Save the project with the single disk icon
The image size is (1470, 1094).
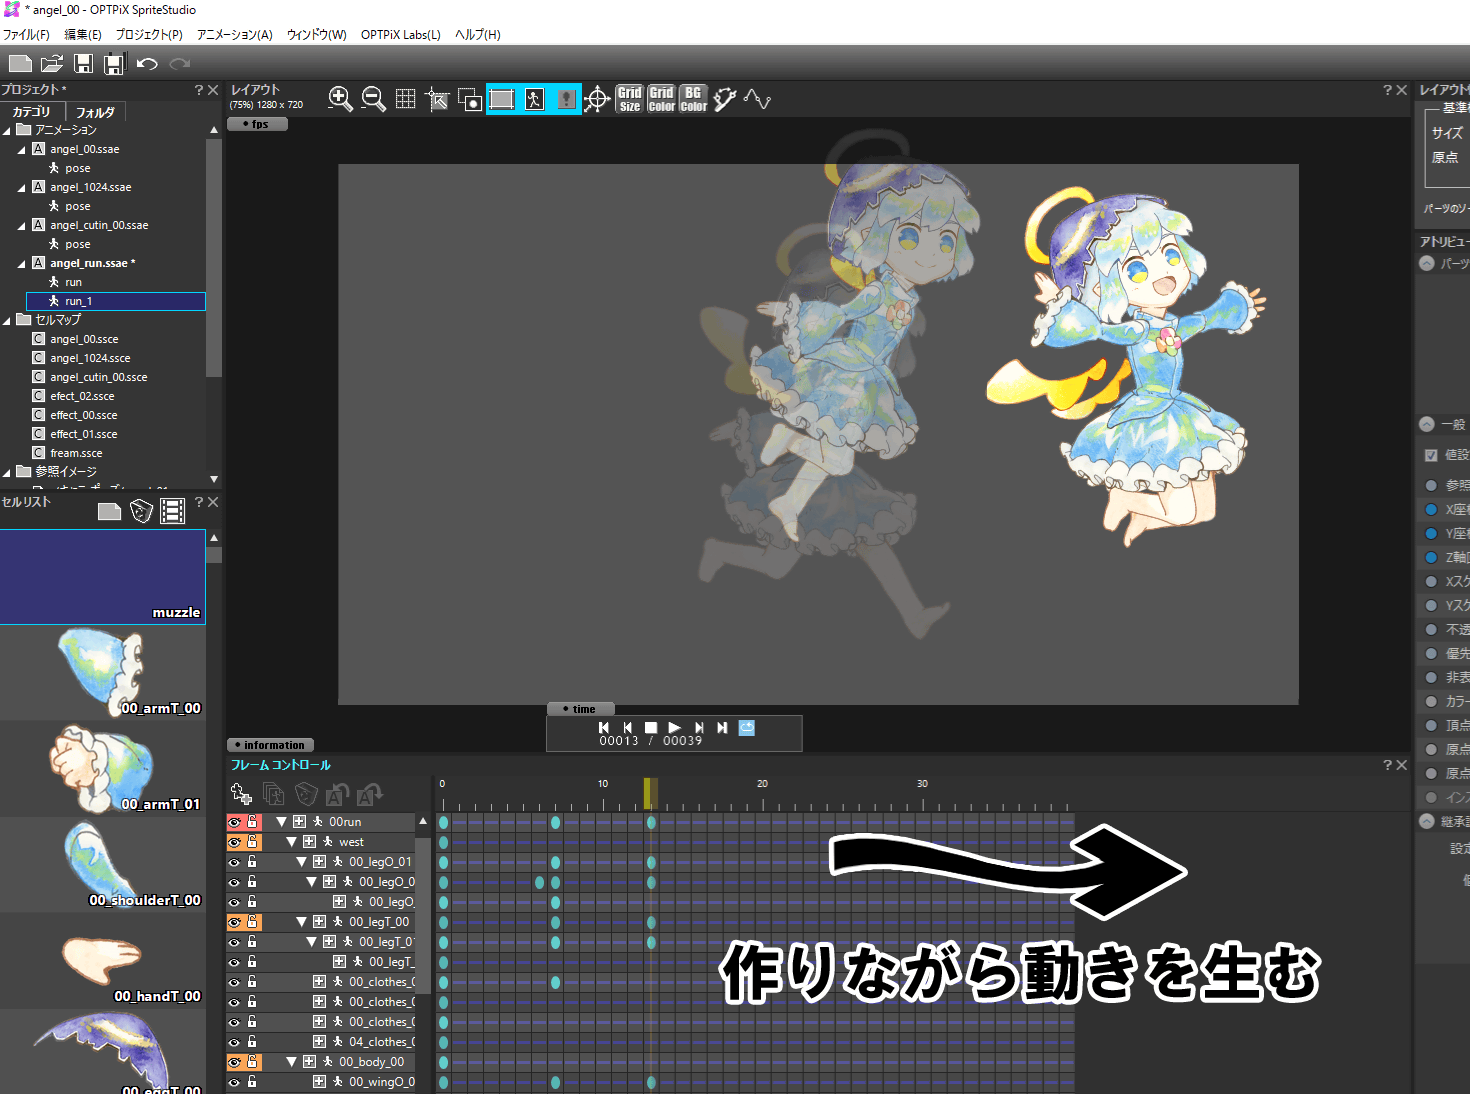[x=84, y=64]
